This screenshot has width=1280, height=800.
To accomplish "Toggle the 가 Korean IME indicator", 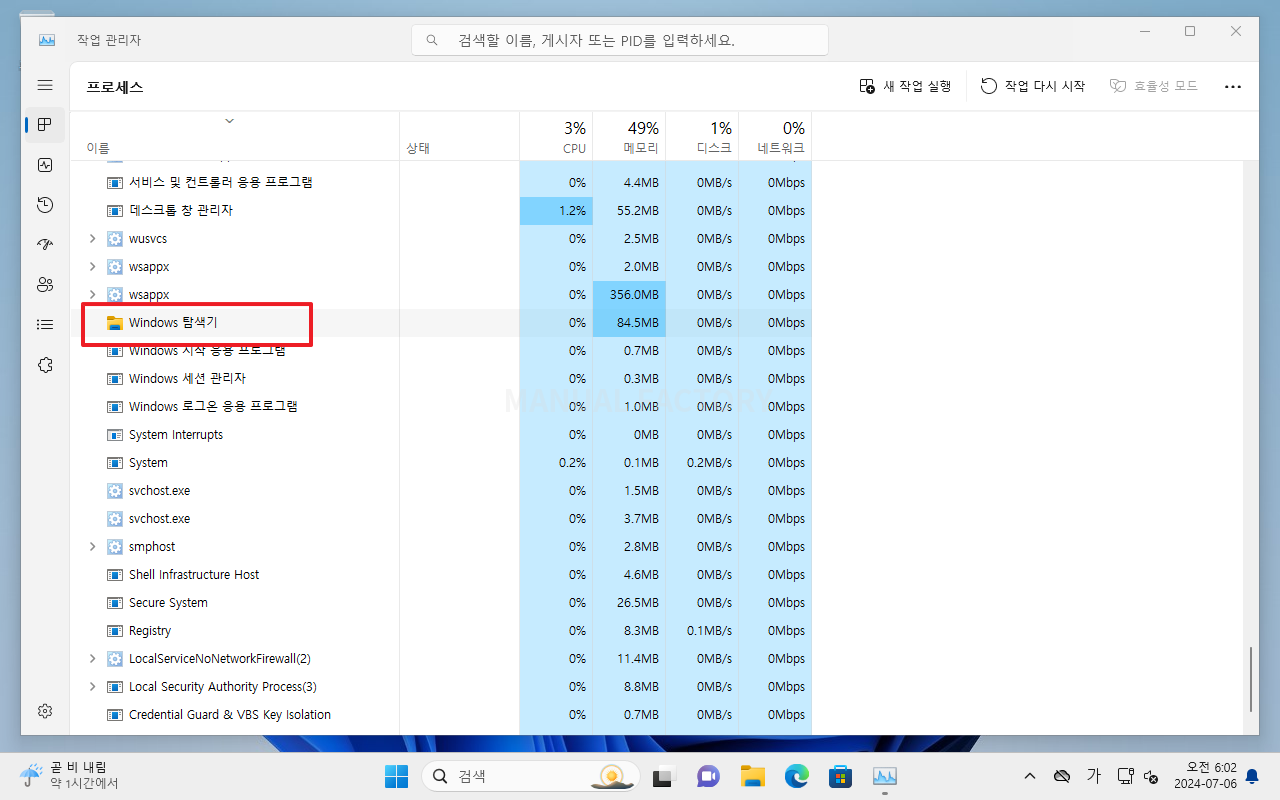I will point(1093,776).
